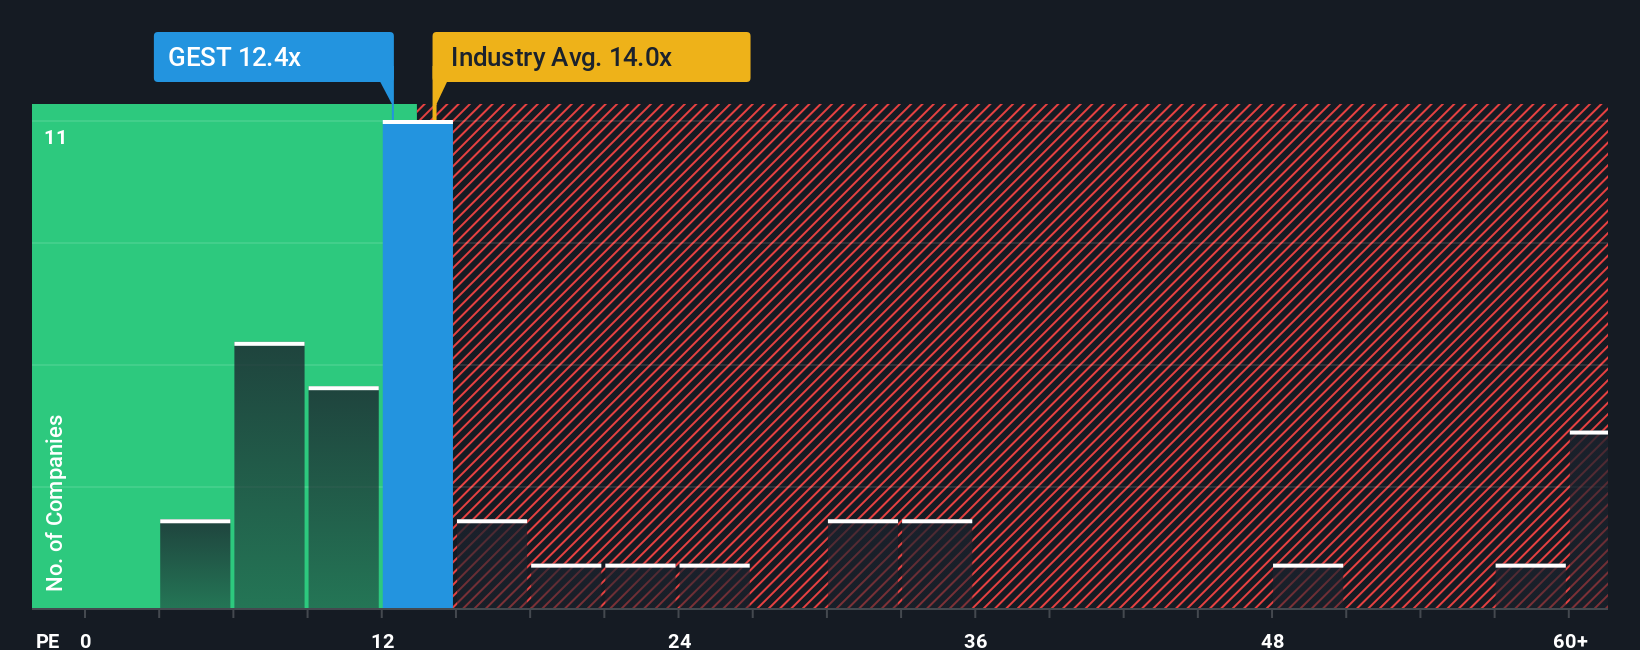Click the x-axis label 12

coord(383,640)
